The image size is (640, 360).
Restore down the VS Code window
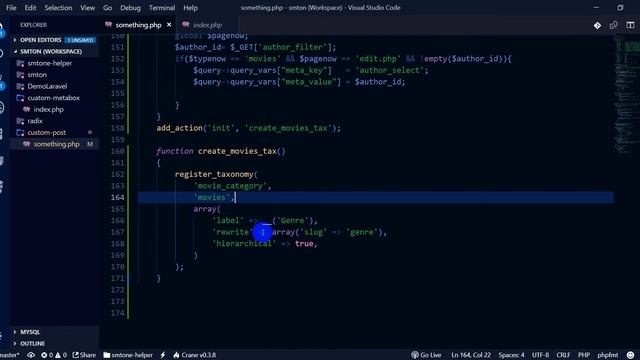coord(620,8)
